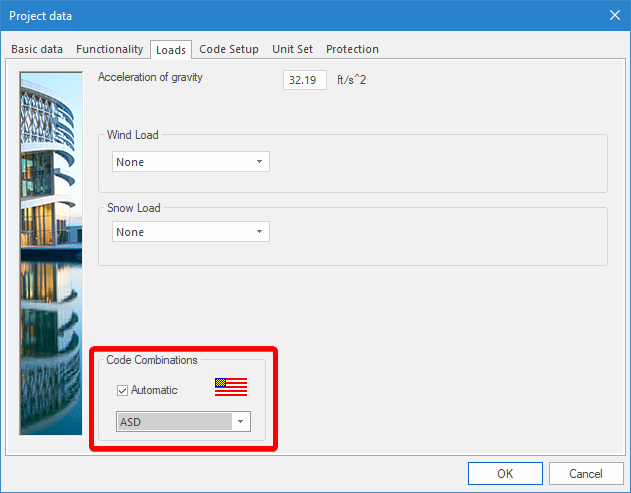
Task: Select the Loads tab
Action: pos(171,49)
